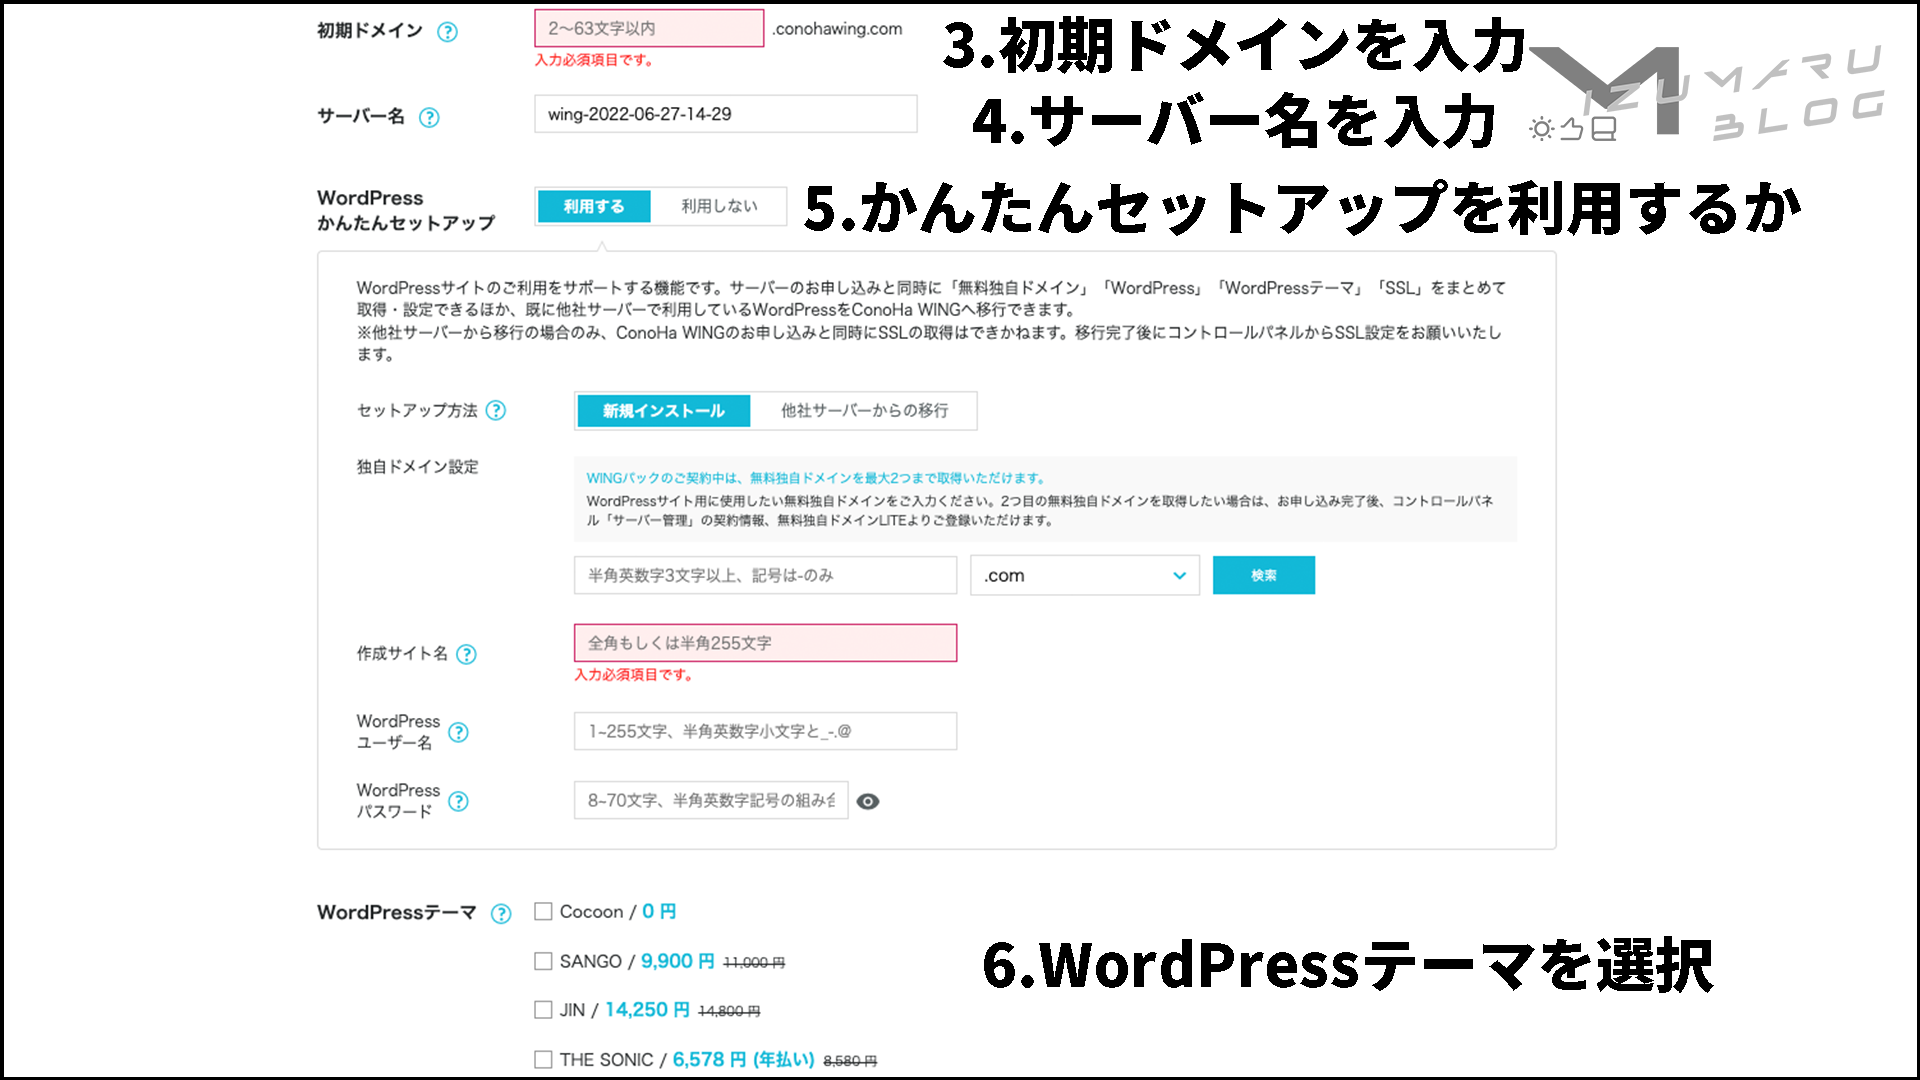The width and height of the screenshot is (1920, 1080).
Task: Open help icon beside WordPress パスワード
Action: 458,801
